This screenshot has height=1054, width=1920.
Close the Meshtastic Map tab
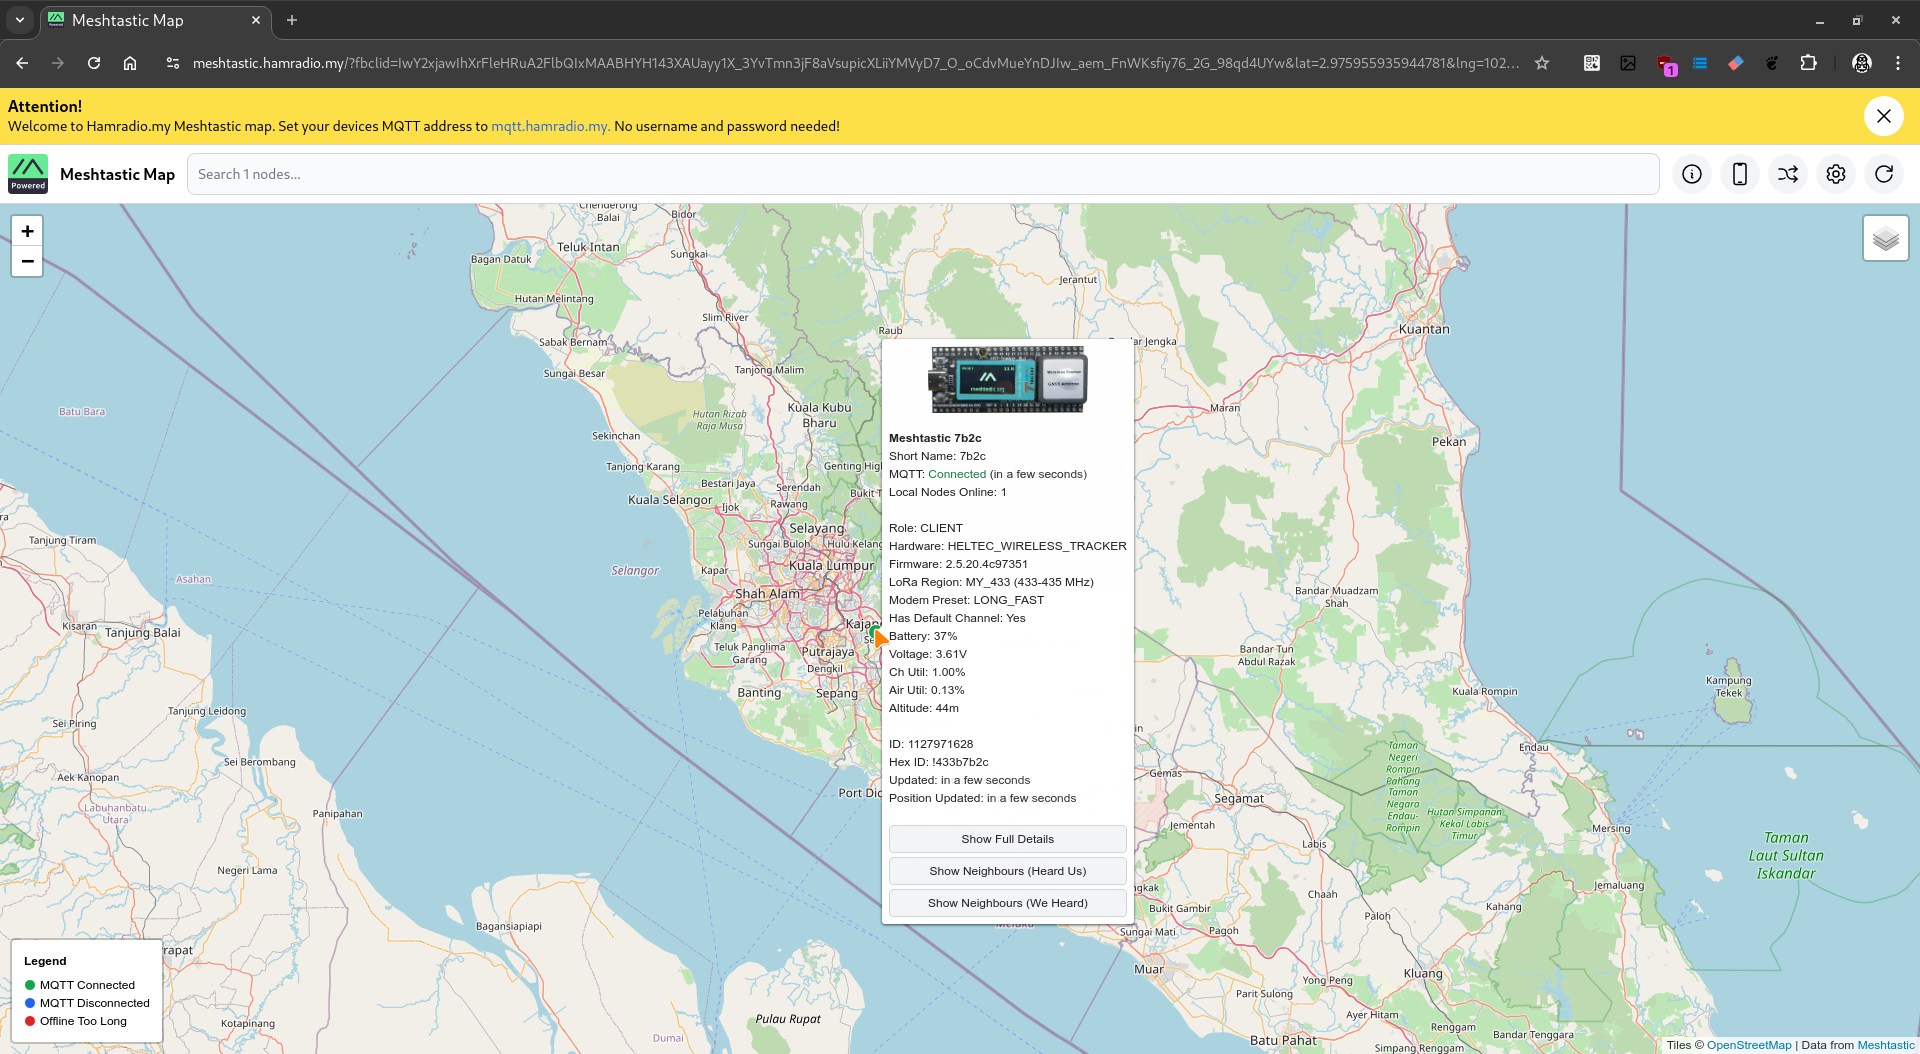point(255,20)
